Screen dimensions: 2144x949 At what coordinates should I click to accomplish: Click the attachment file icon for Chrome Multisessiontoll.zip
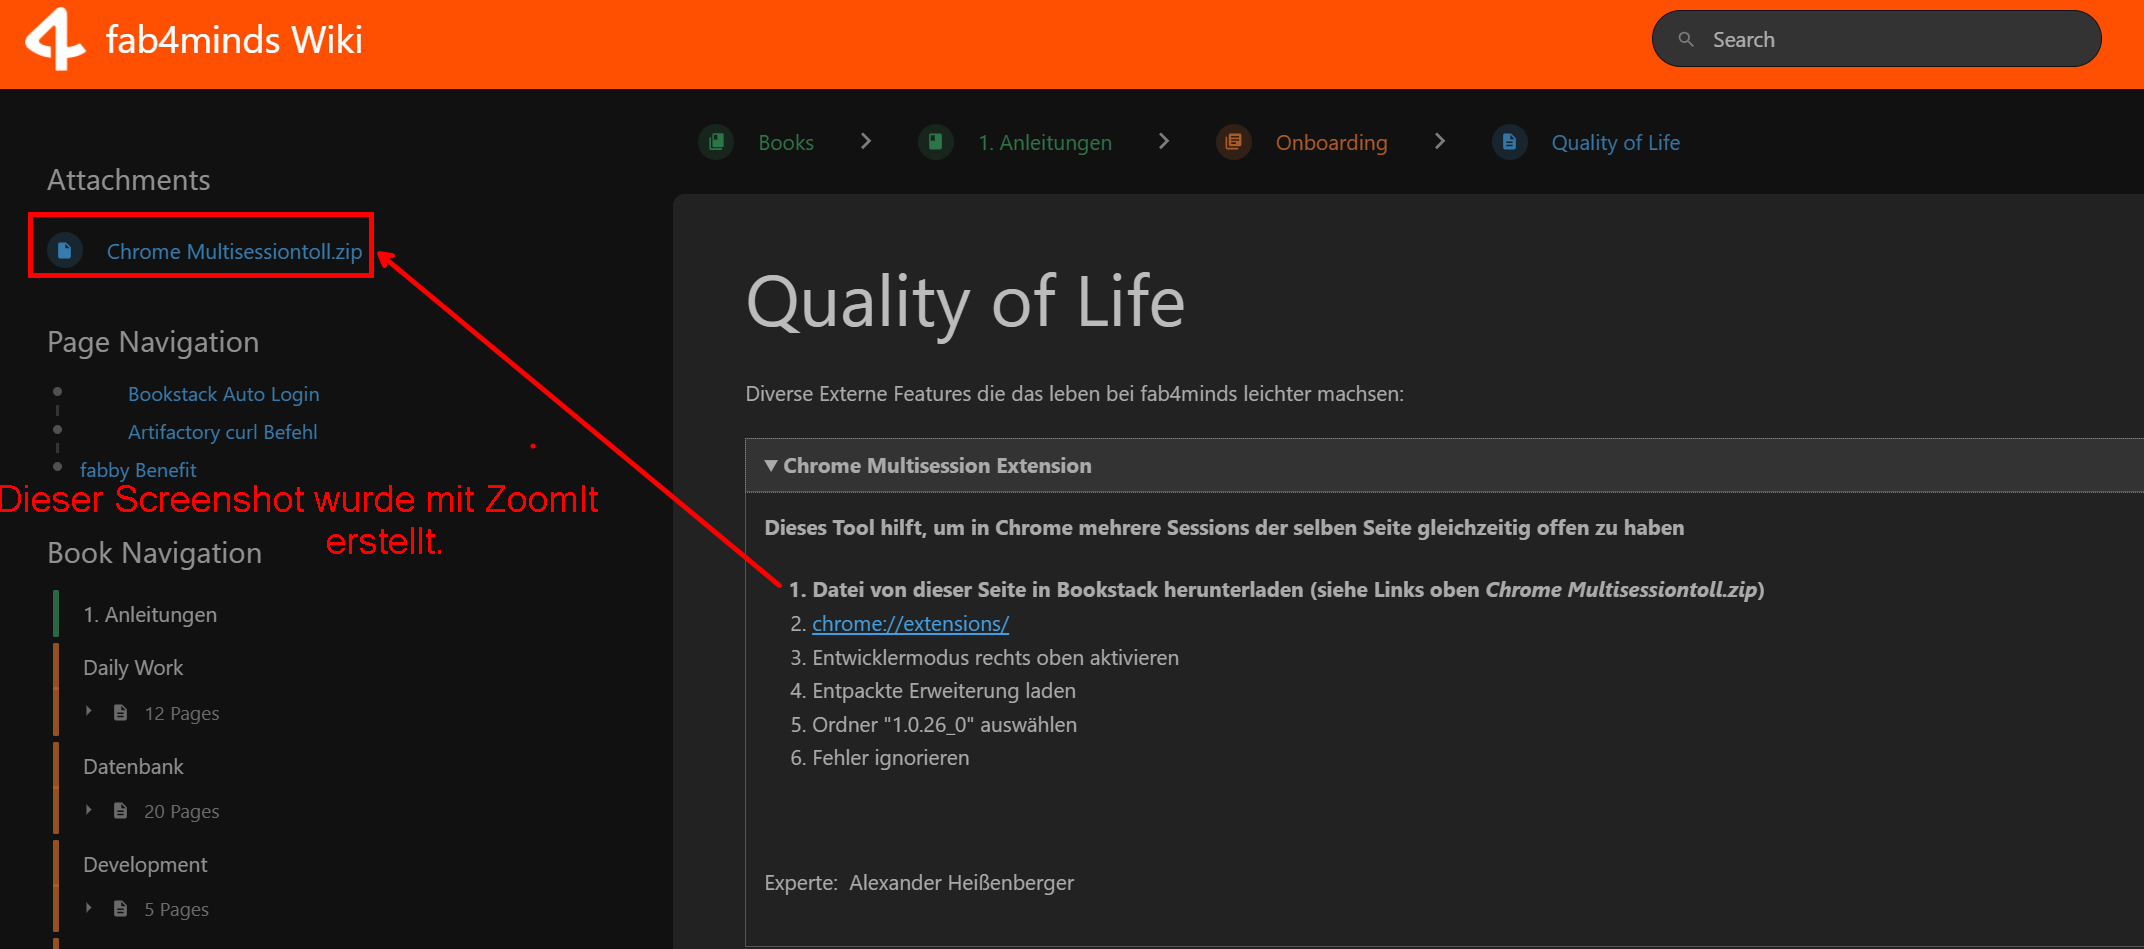pos(65,251)
